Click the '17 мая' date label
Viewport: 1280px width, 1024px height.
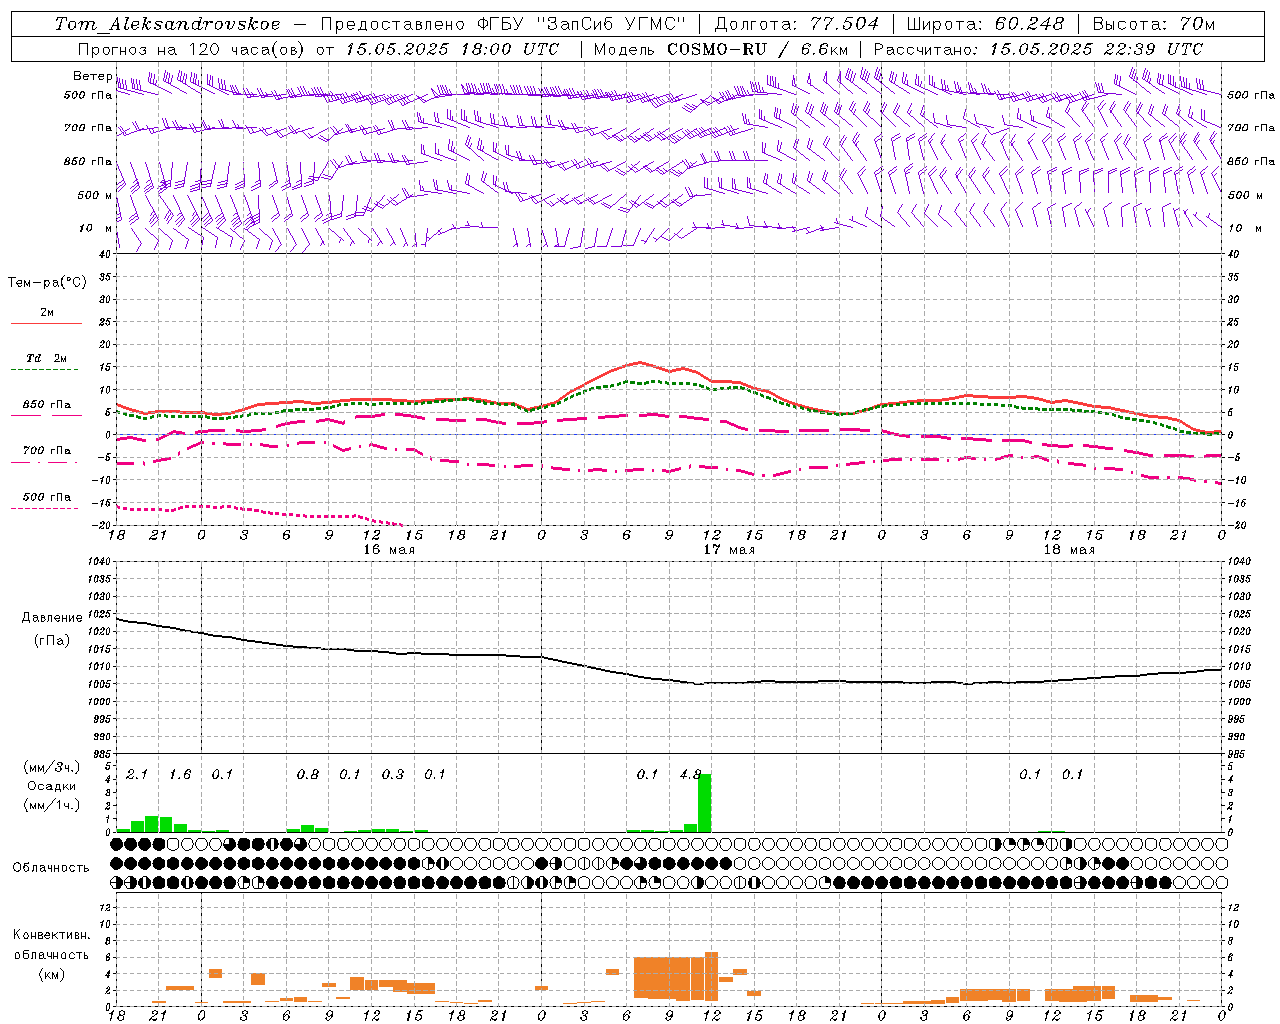pyautogui.click(x=729, y=549)
